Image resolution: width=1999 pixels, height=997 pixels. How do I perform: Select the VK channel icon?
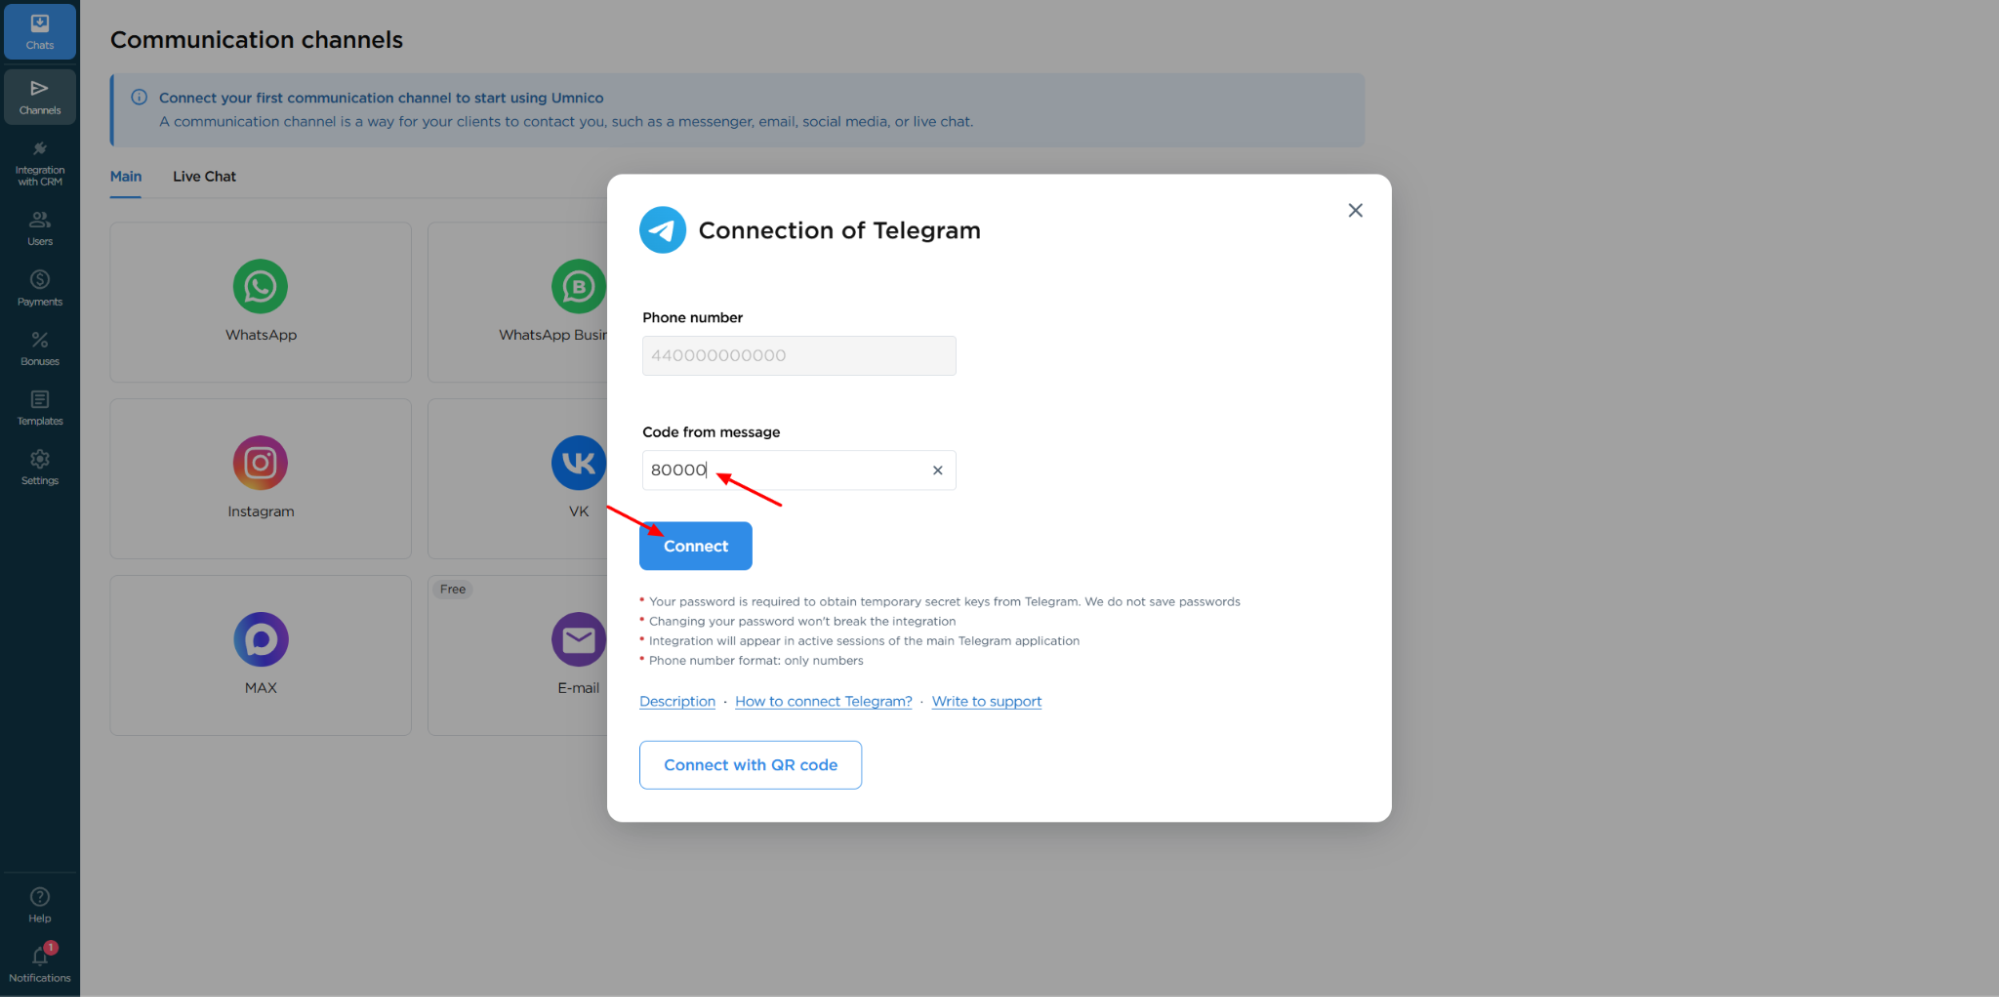point(579,463)
